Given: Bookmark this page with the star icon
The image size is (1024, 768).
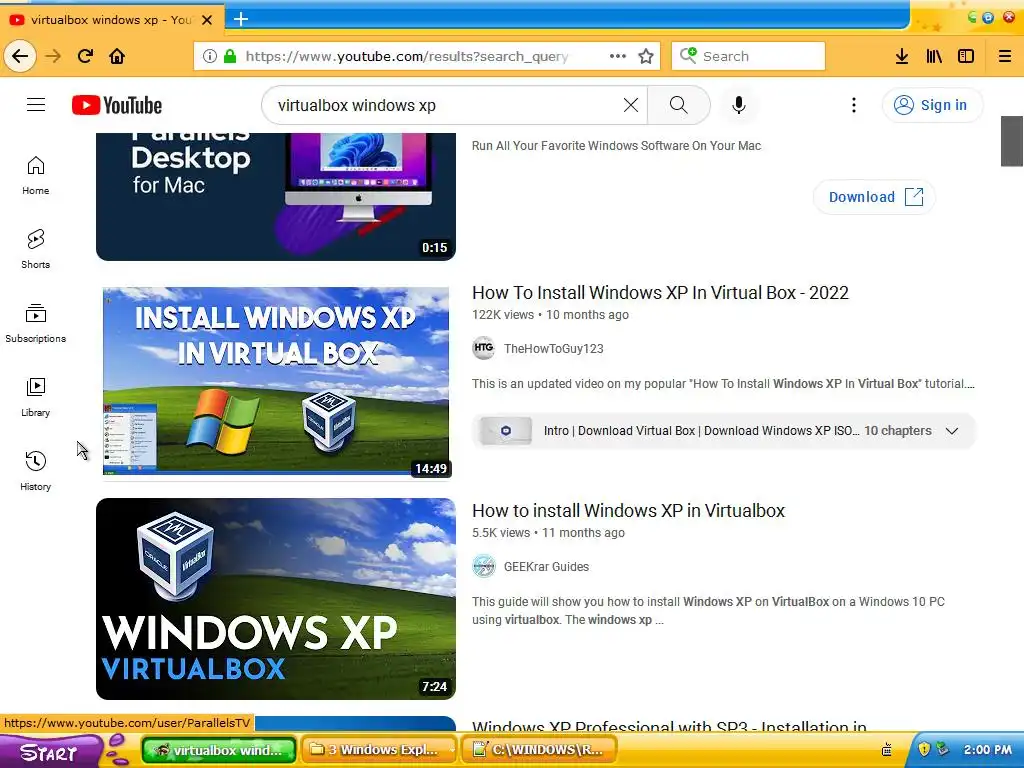Looking at the screenshot, I should [646, 56].
